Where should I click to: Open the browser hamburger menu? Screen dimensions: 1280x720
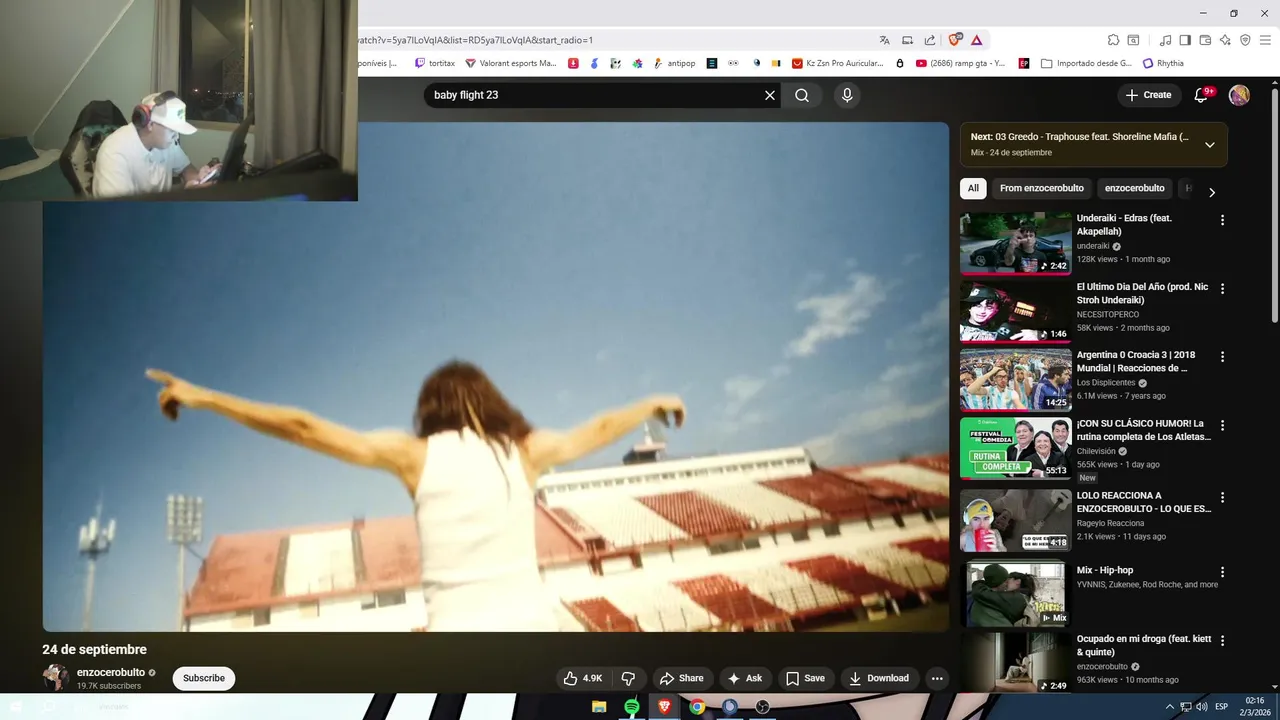(1265, 40)
